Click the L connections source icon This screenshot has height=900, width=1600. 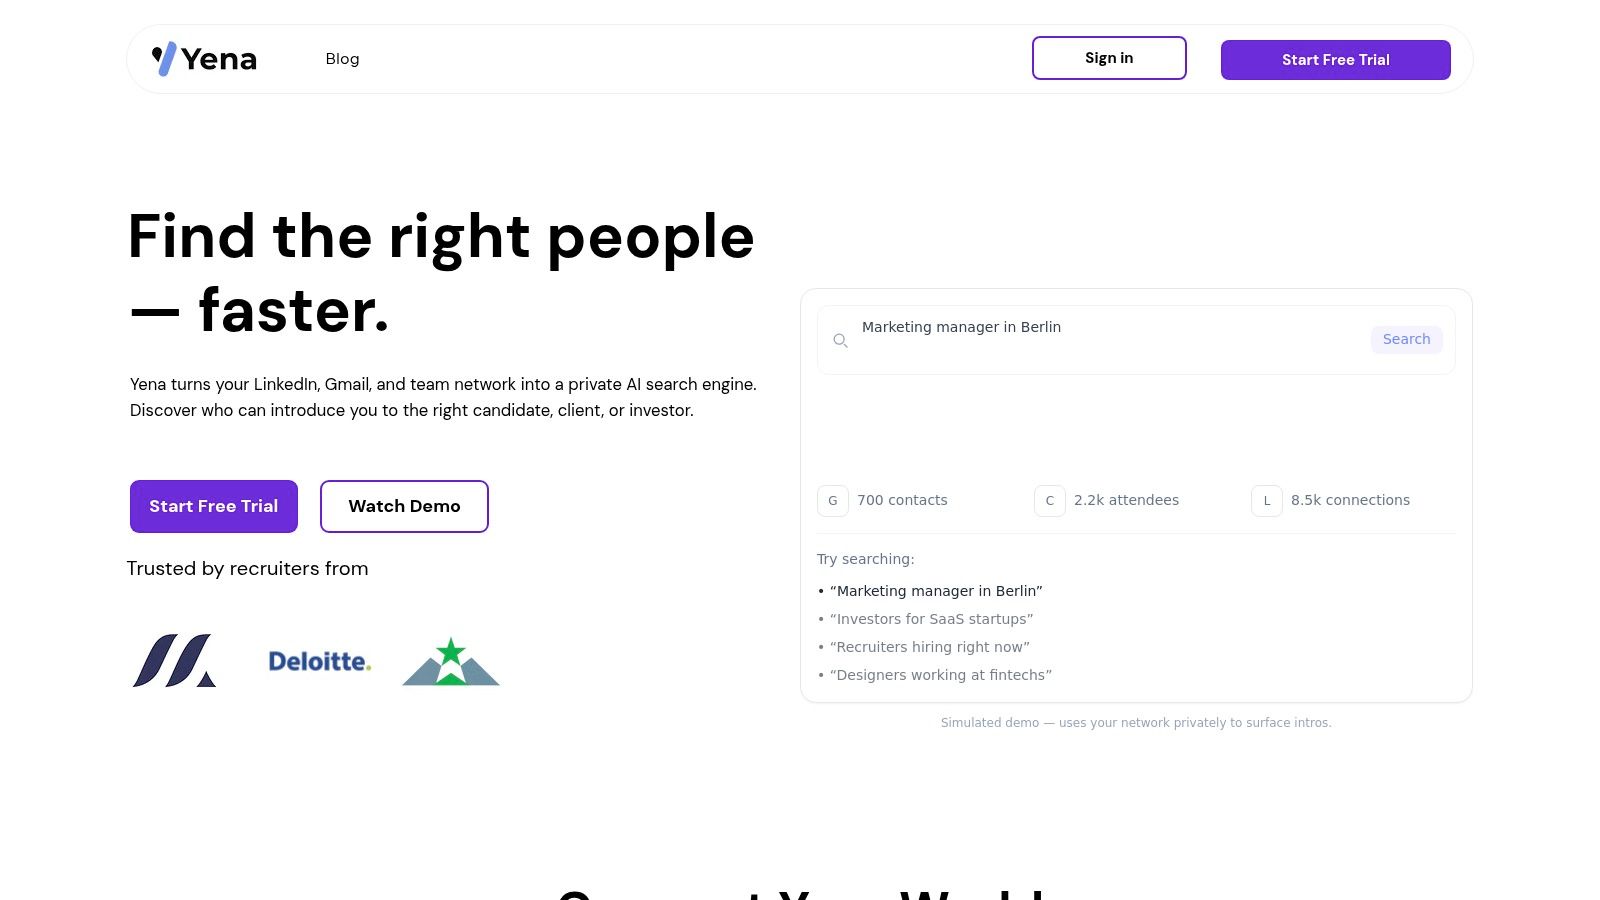1266,500
